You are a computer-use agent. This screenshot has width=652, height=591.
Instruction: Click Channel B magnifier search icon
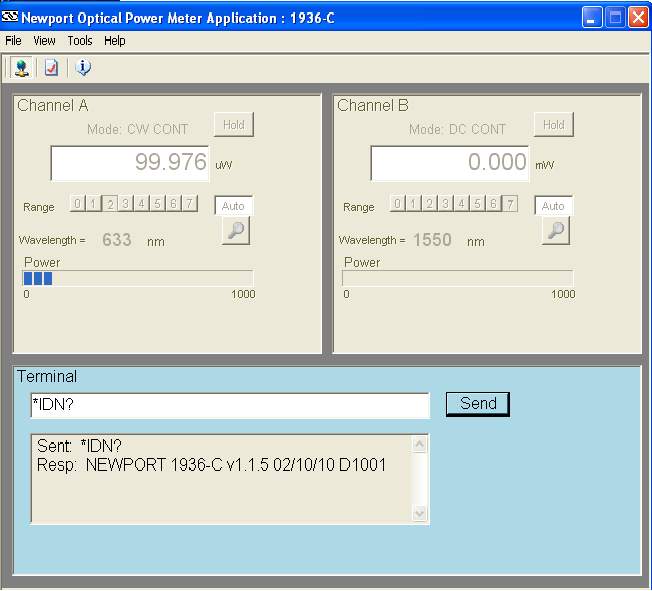555,231
